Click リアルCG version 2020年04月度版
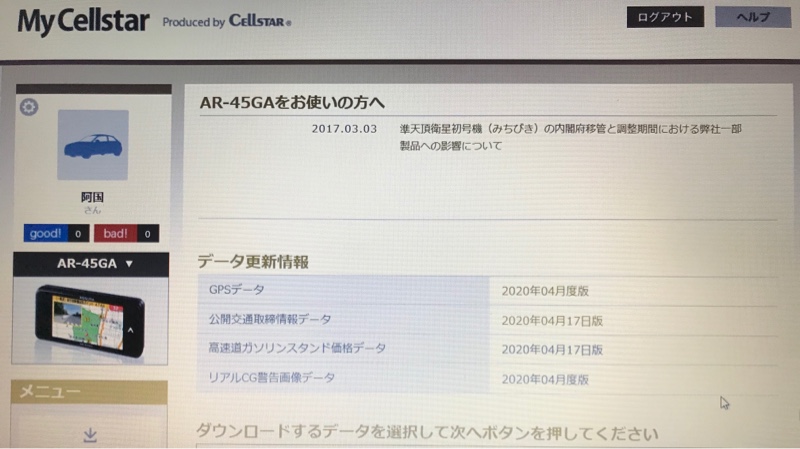The image size is (800, 449). [x=545, y=380]
